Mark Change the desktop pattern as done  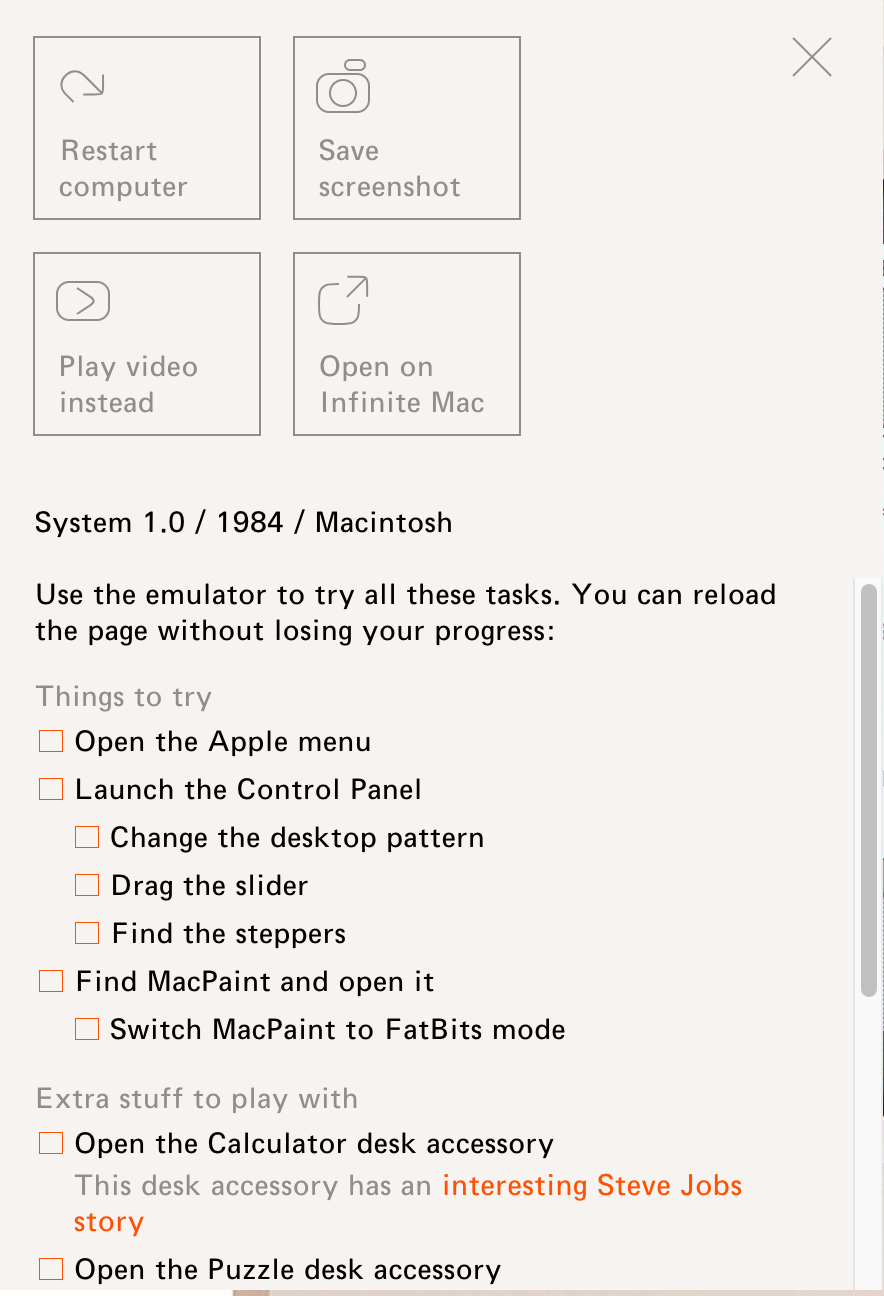click(87, 837)
